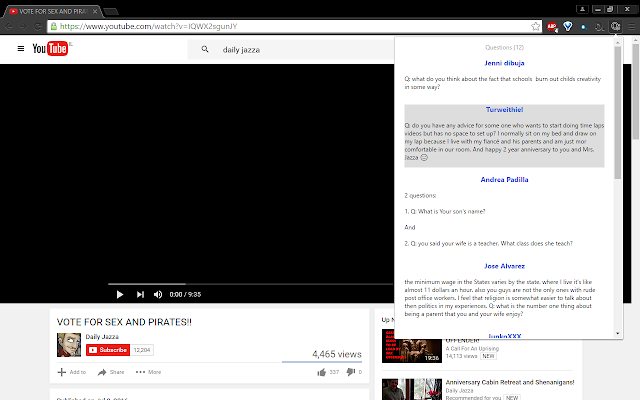Screen dimensions: 640x400
Task: Select the Turweithiel question text
Action: (x=504, y=141)
